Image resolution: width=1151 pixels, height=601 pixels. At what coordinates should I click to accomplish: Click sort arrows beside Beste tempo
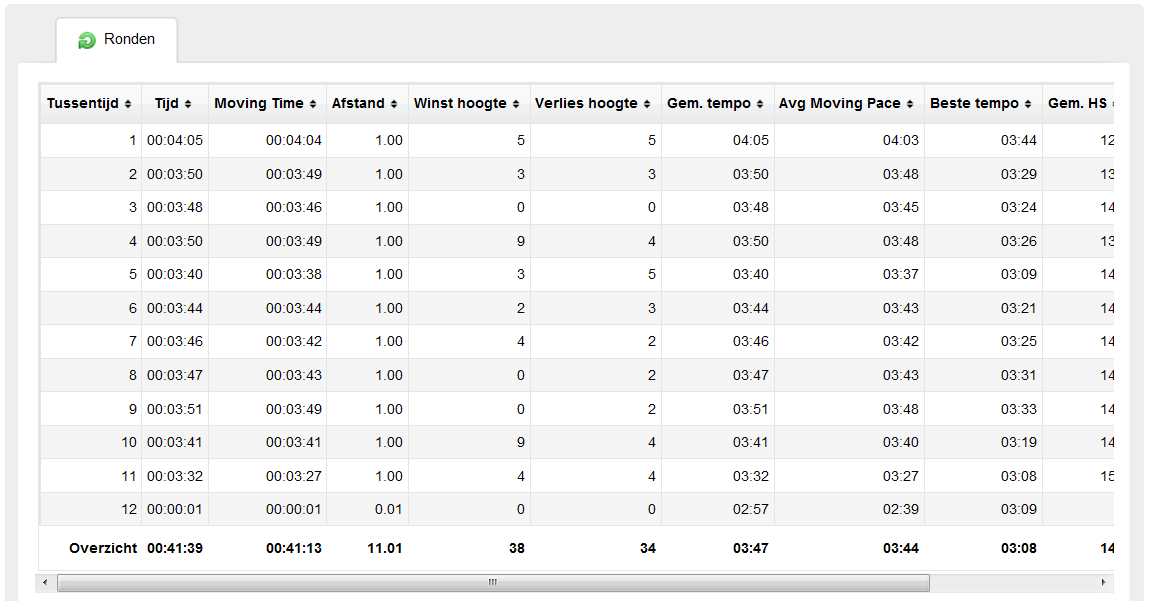[x=1028, y=104]
